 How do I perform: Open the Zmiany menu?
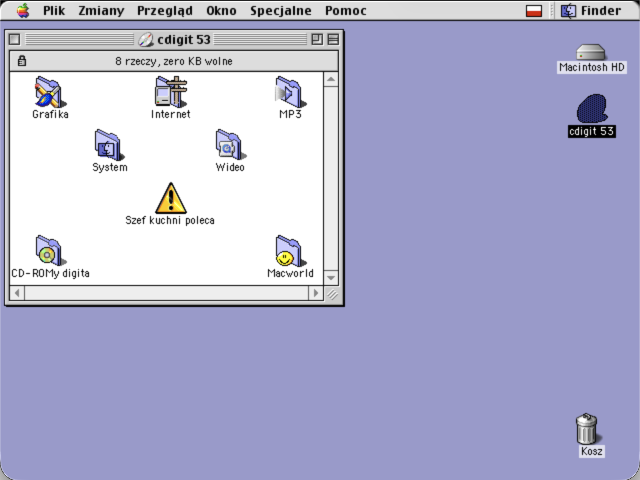point(101,11)
